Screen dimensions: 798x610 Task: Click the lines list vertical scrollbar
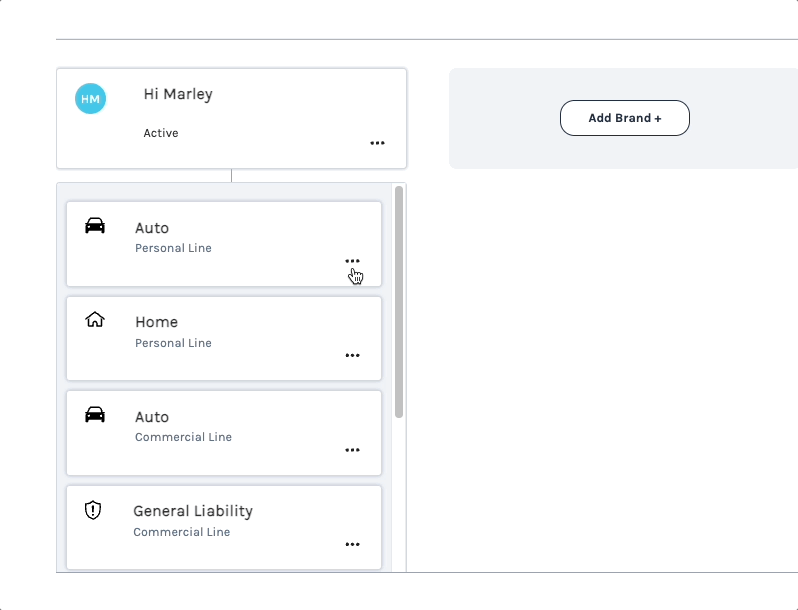tap(399, 300)
